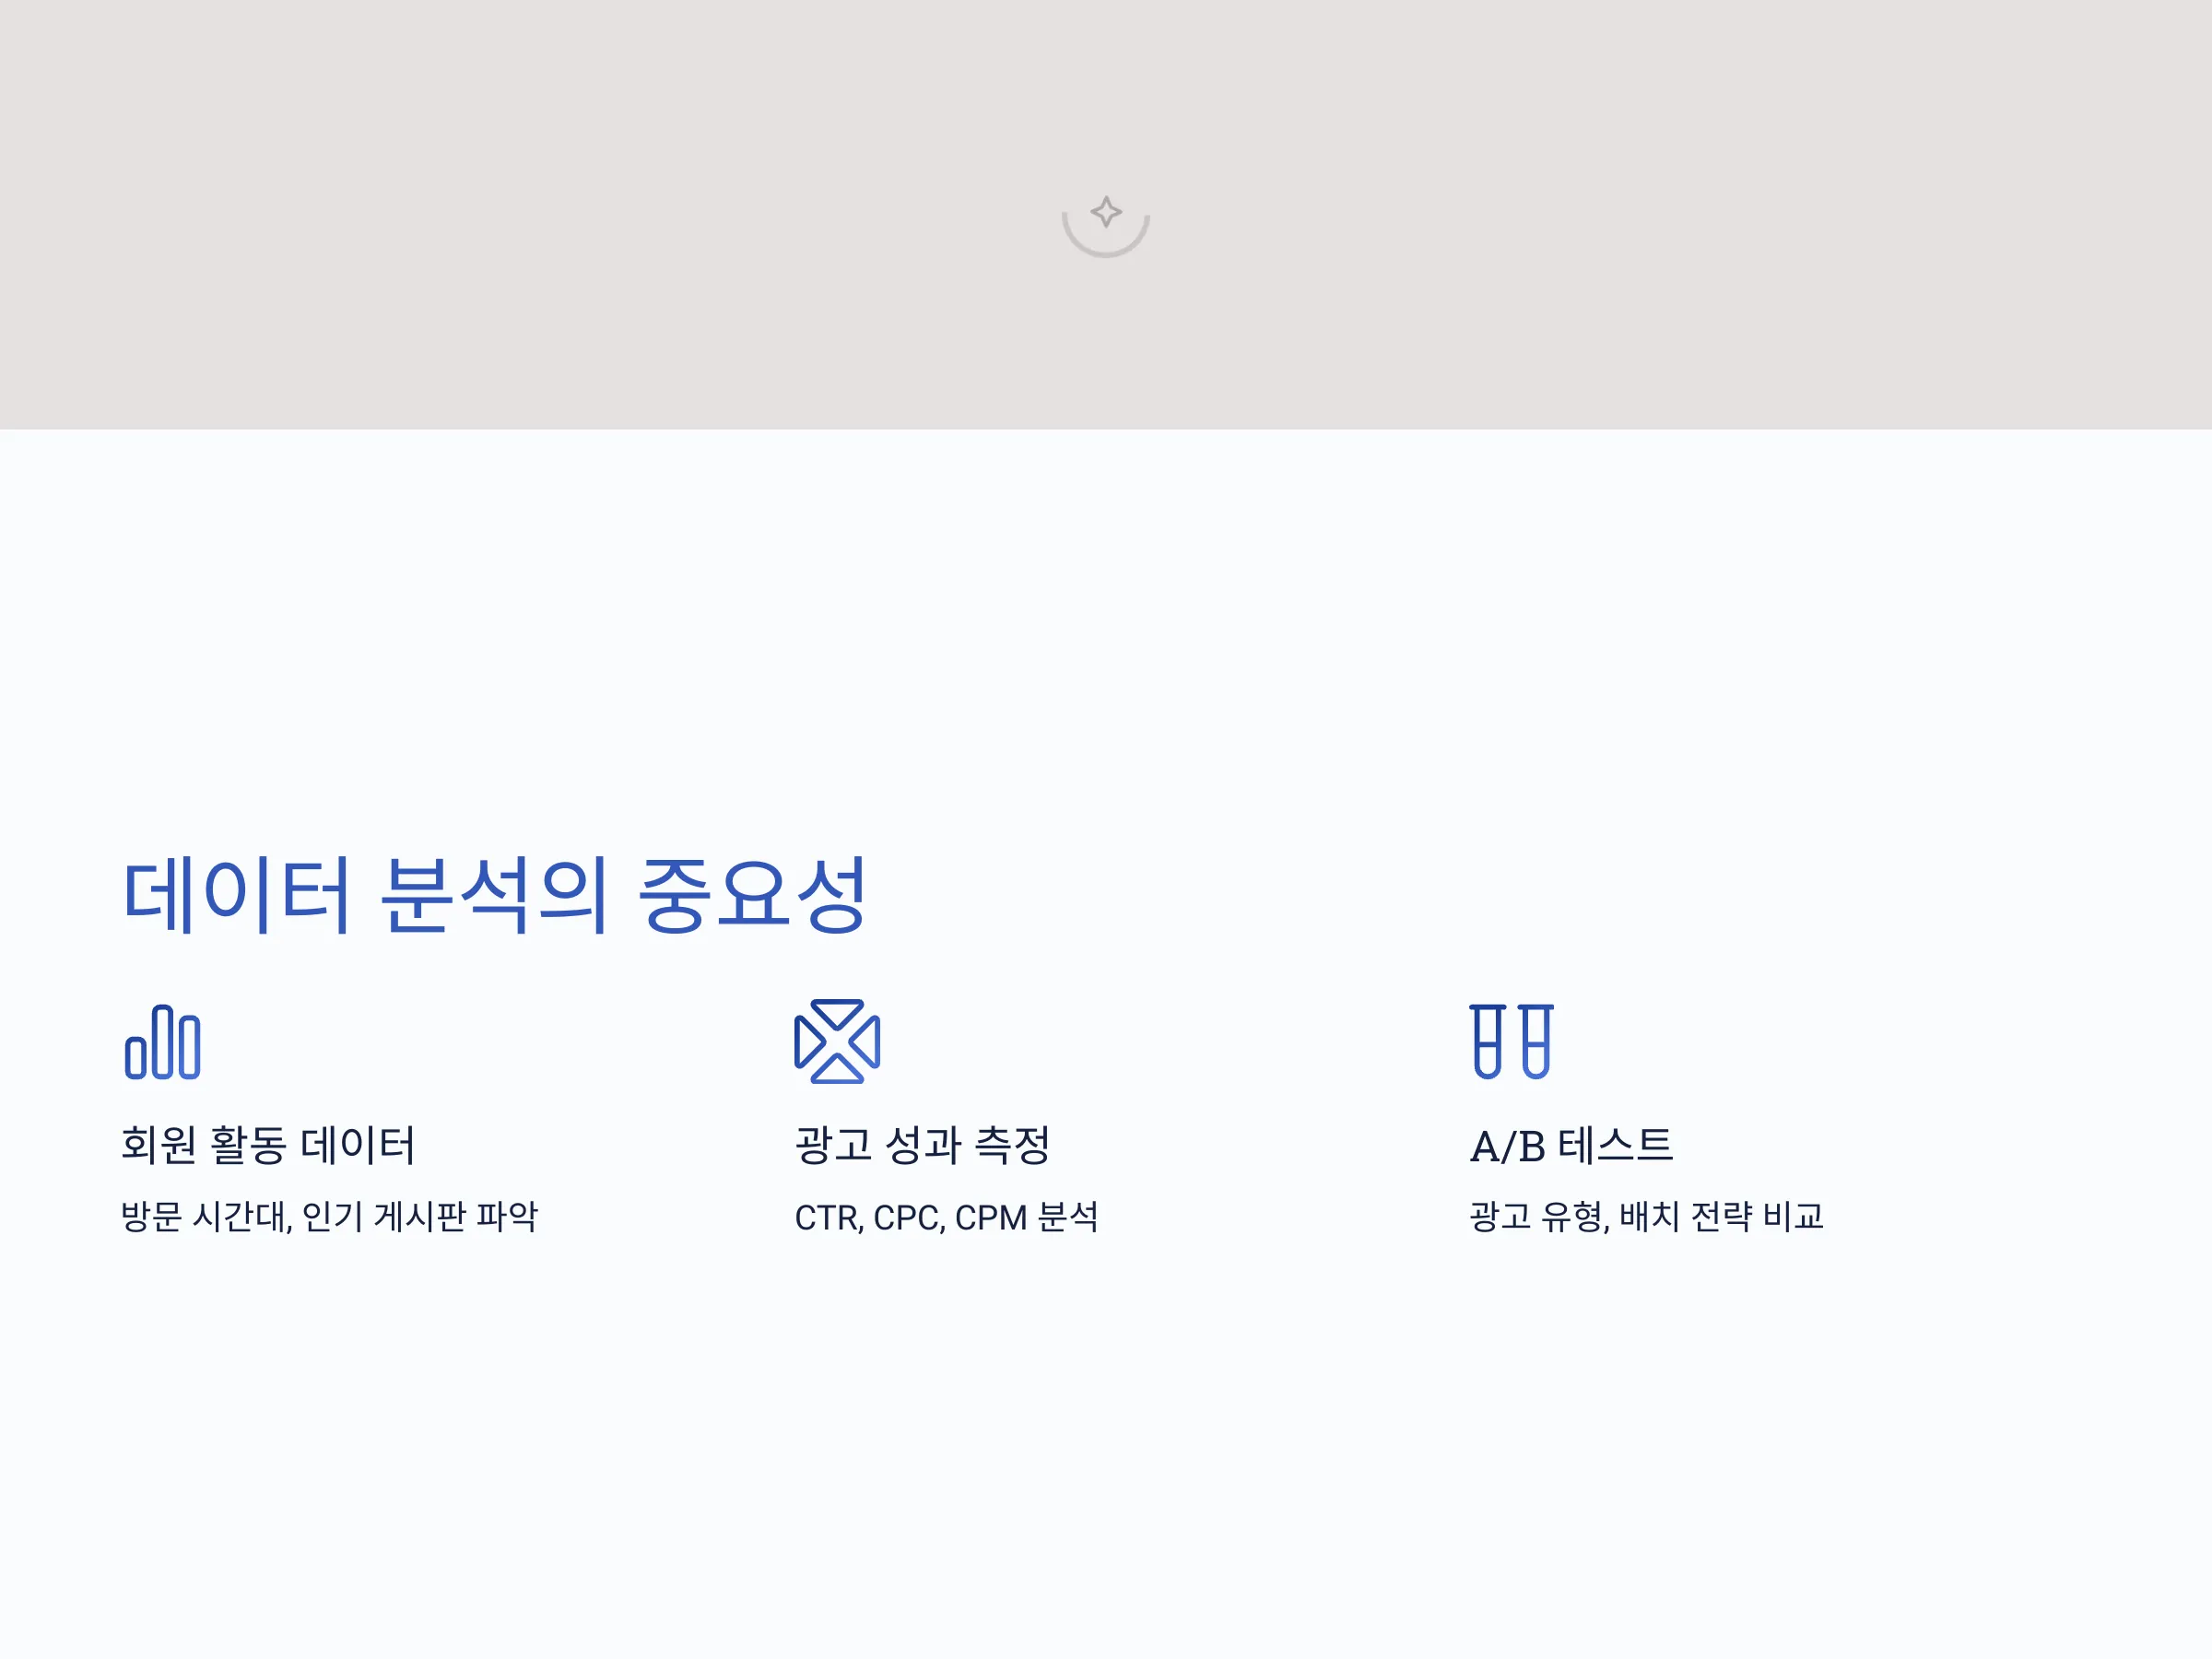This screenshot has width=2212, height=1659.
Task: Click the word CPM in the description
Action: tap(990, 1218)
